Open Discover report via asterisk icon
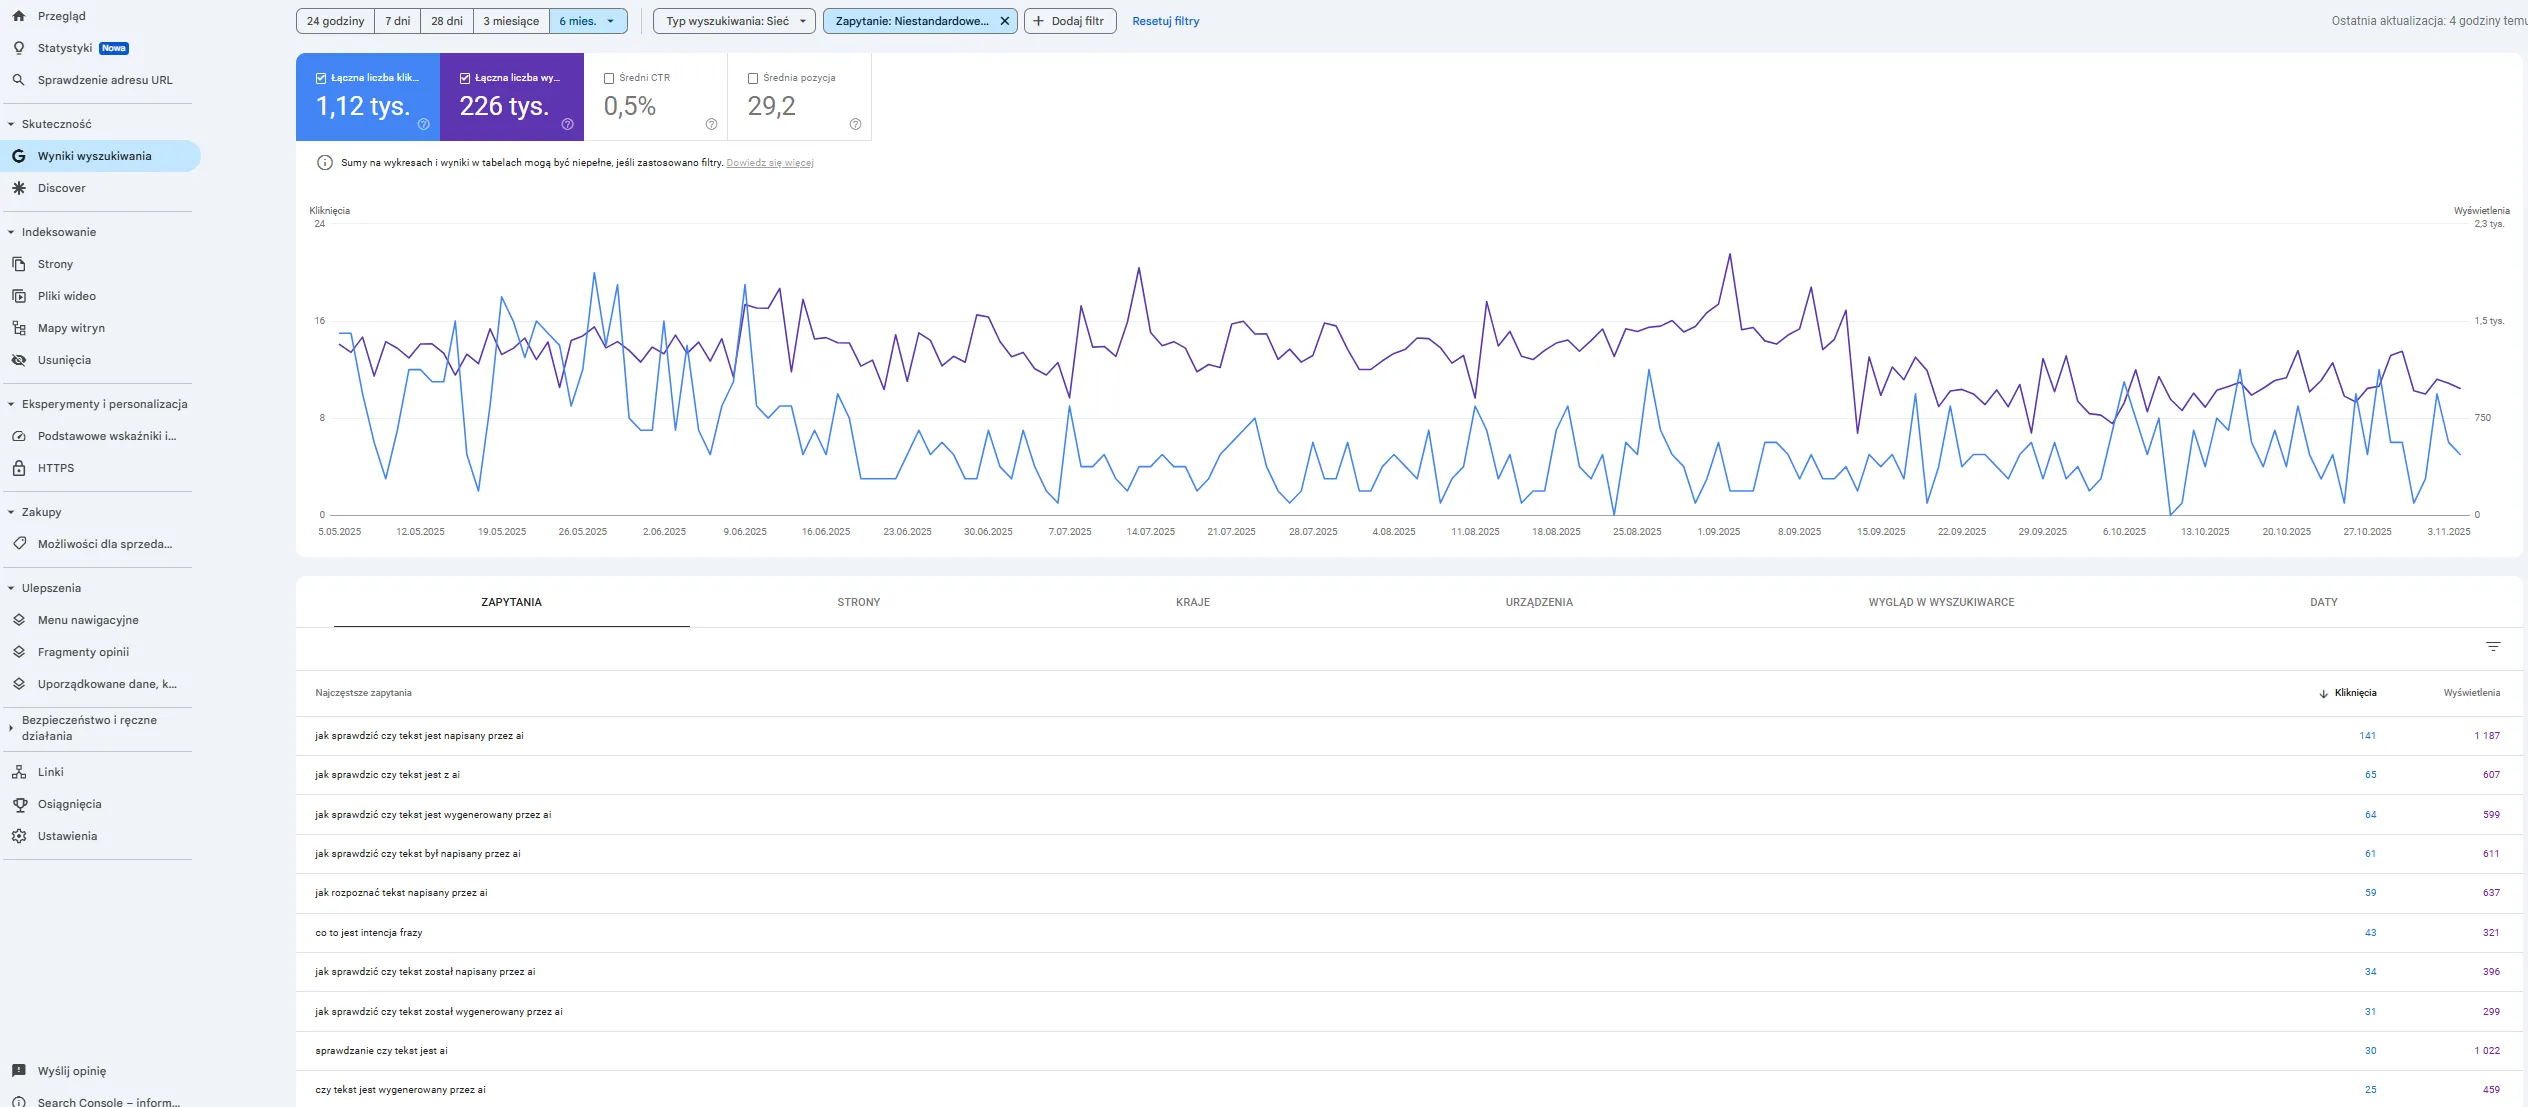This screenshot has width=2528, height=1107. click(18, 188)
